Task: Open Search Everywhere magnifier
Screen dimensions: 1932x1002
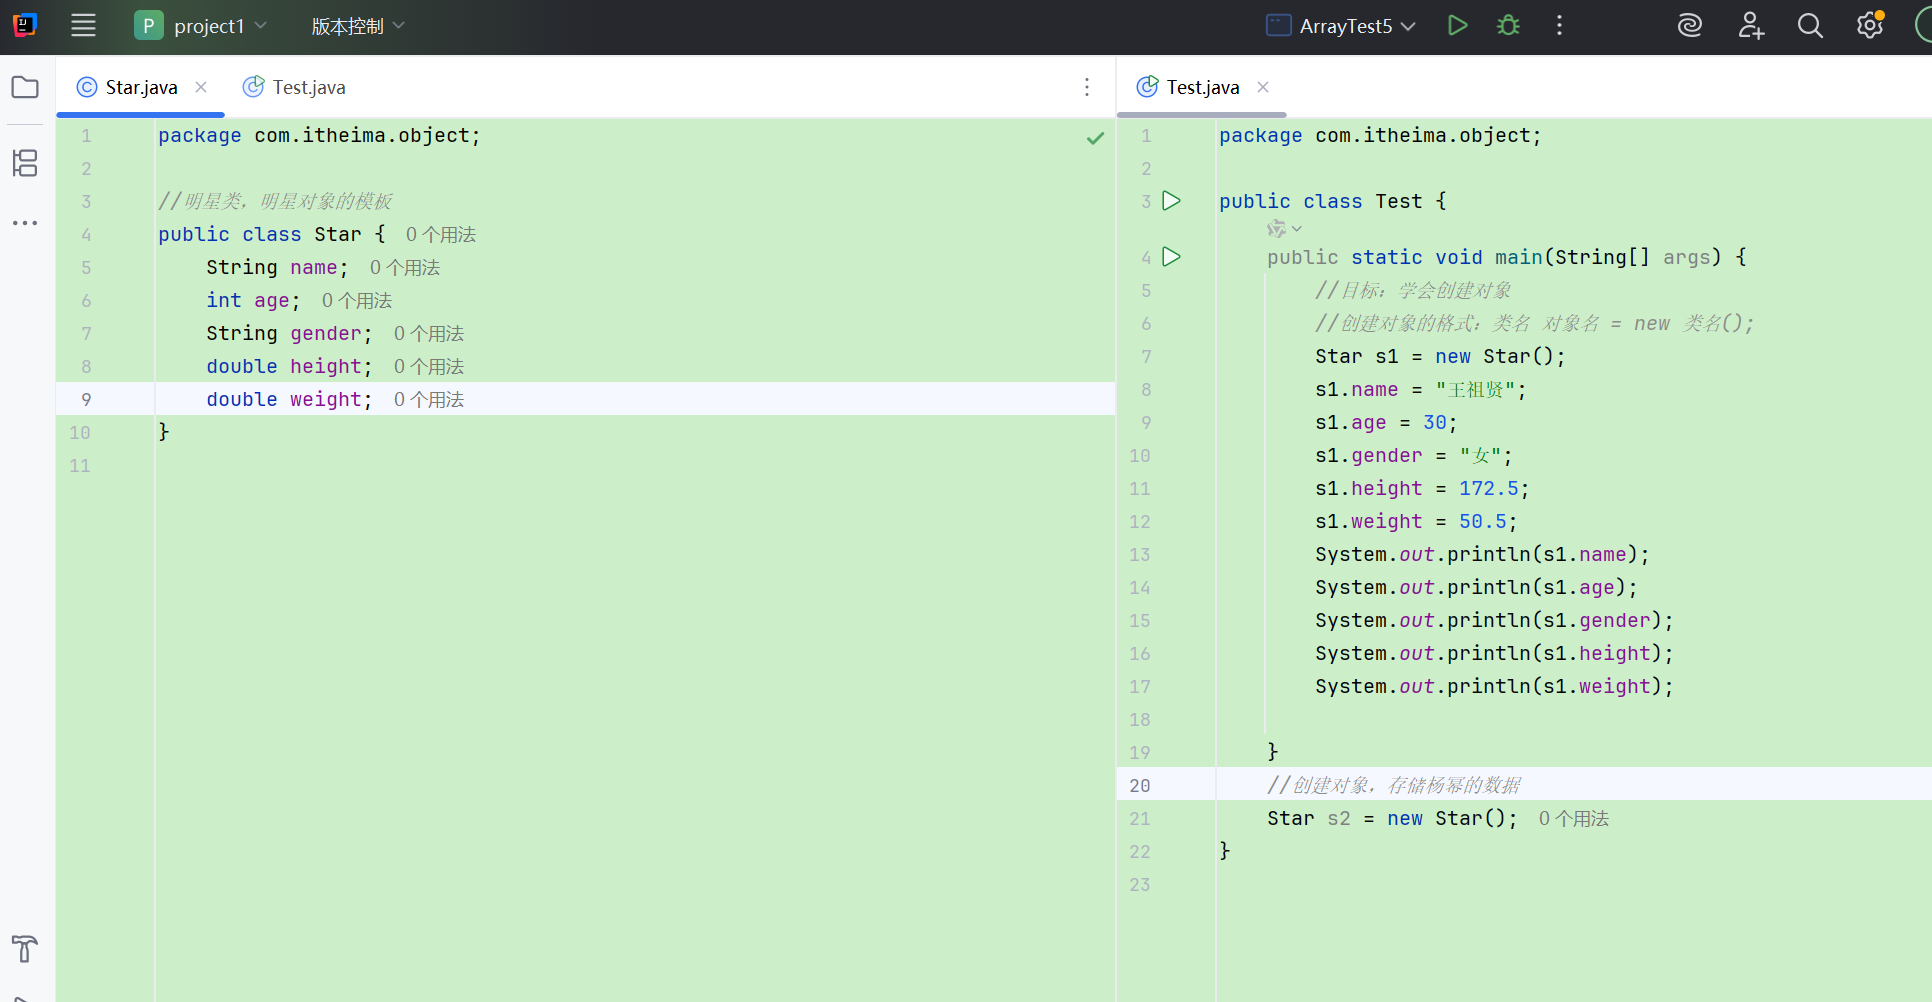Action: 1810,26
